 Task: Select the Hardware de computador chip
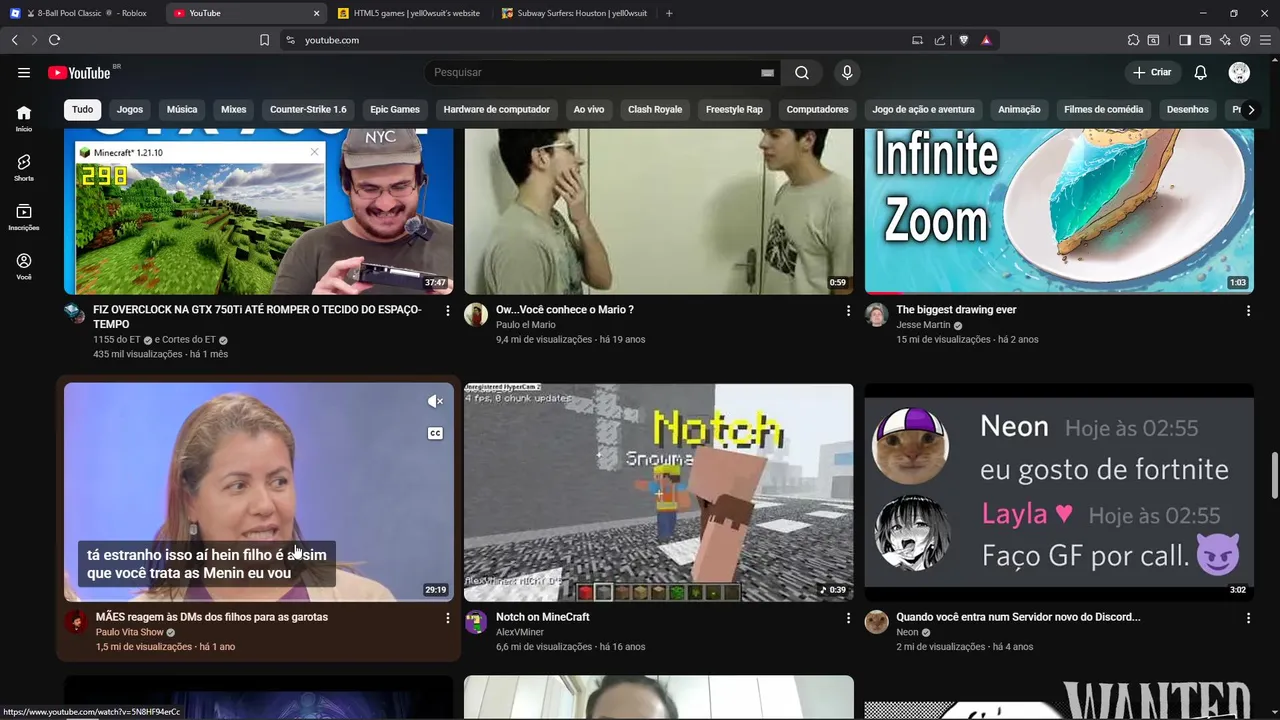497,110
